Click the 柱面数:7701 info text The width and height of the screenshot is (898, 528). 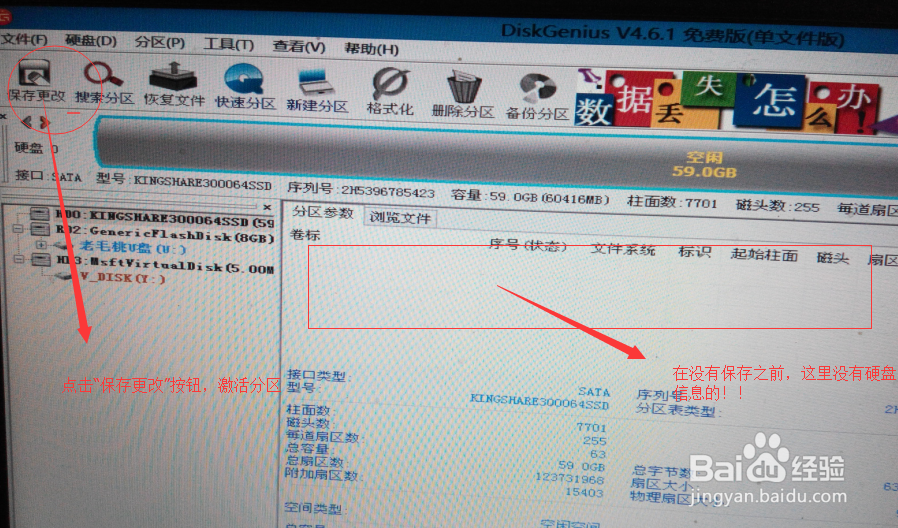click(672, 202)
